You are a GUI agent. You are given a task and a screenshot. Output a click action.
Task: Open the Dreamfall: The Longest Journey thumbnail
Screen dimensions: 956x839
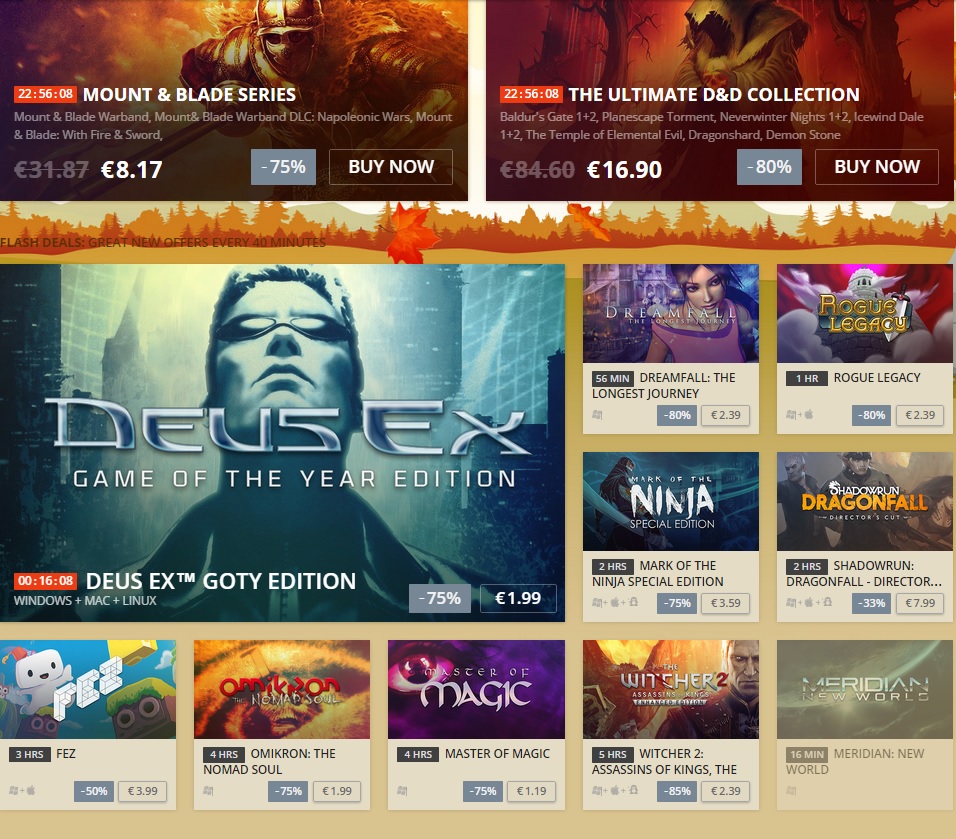click(671, 313)
